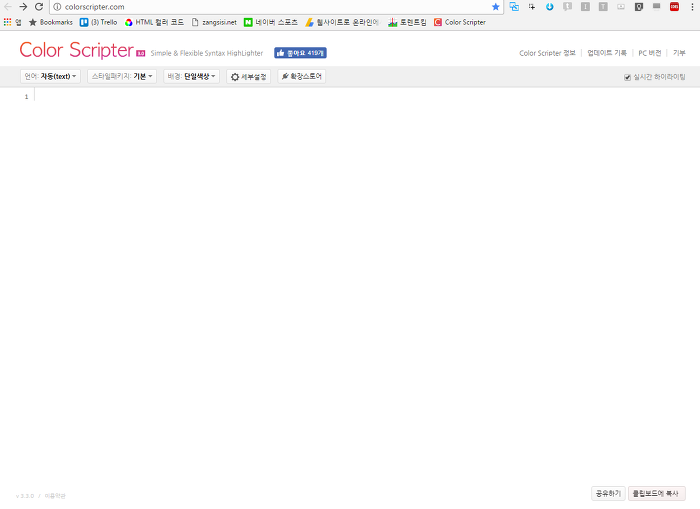Toggle the 실시간 하이라이팅 checkbox
700x509 pixels.
pos(627,77)
